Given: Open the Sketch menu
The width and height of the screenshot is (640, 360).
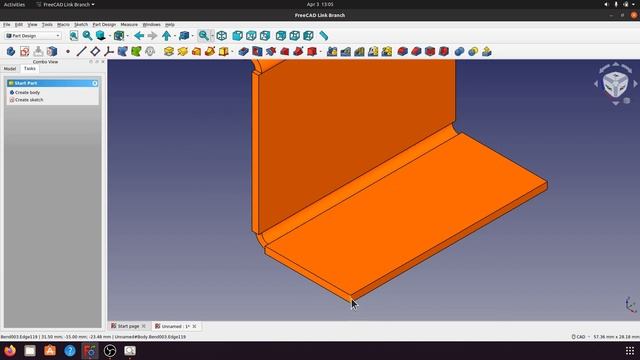Looking at the screenshot, I should 81,24.
